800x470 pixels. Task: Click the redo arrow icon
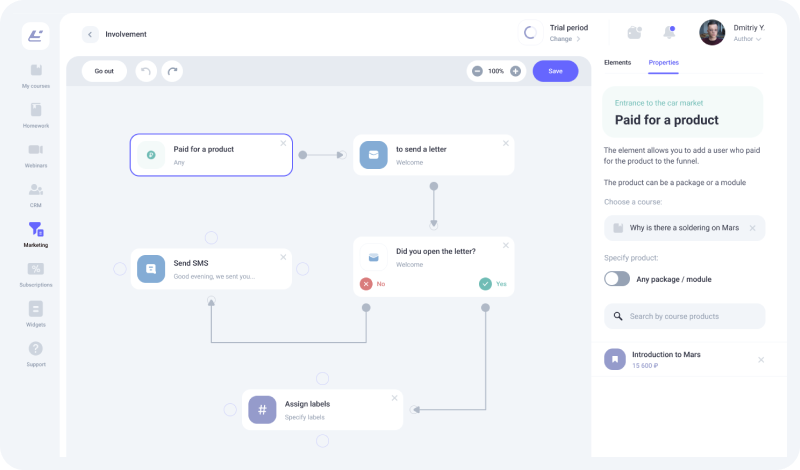pos(173,71)
